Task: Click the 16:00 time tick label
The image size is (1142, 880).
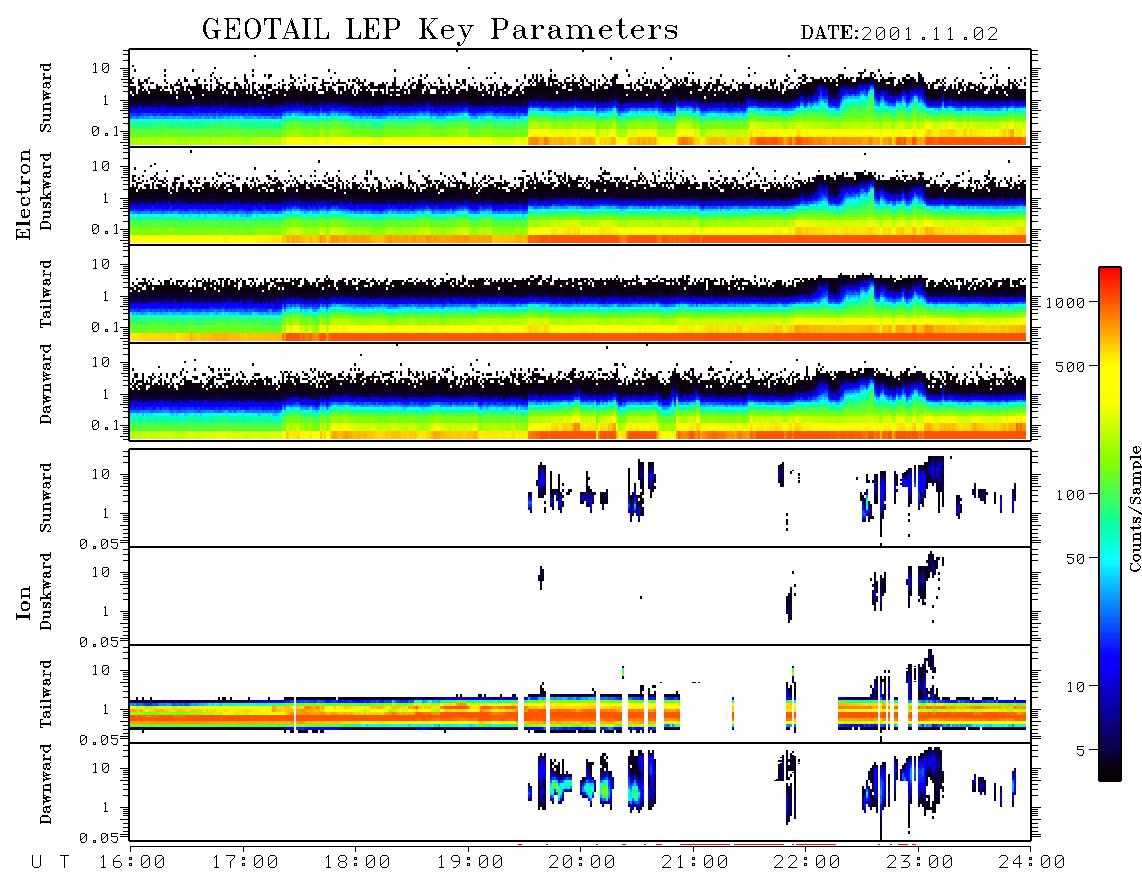Action: (x=132, y=862)
